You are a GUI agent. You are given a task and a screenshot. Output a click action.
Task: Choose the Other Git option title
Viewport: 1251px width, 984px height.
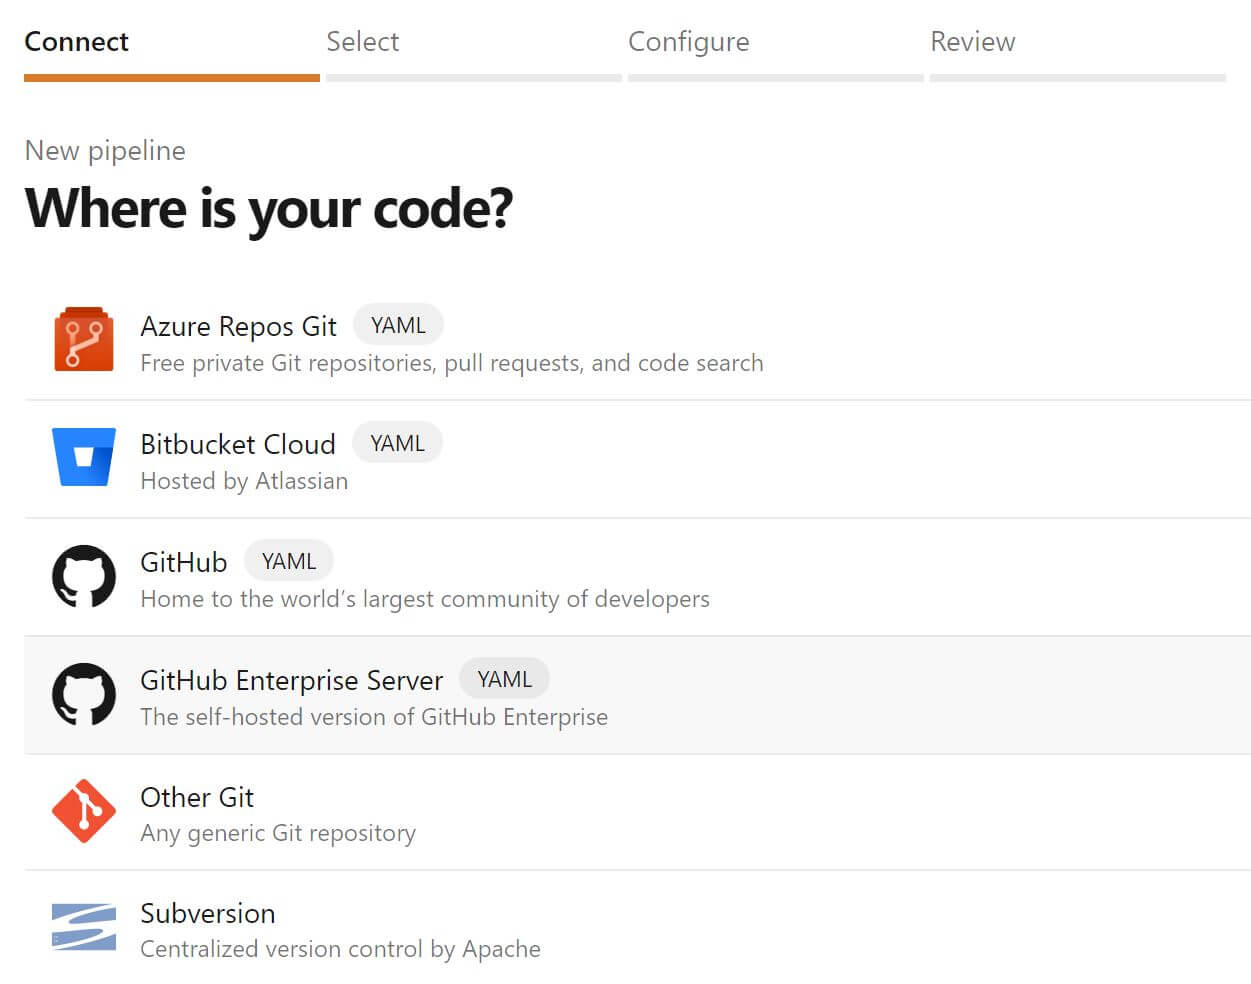click(x=197, y=797)
